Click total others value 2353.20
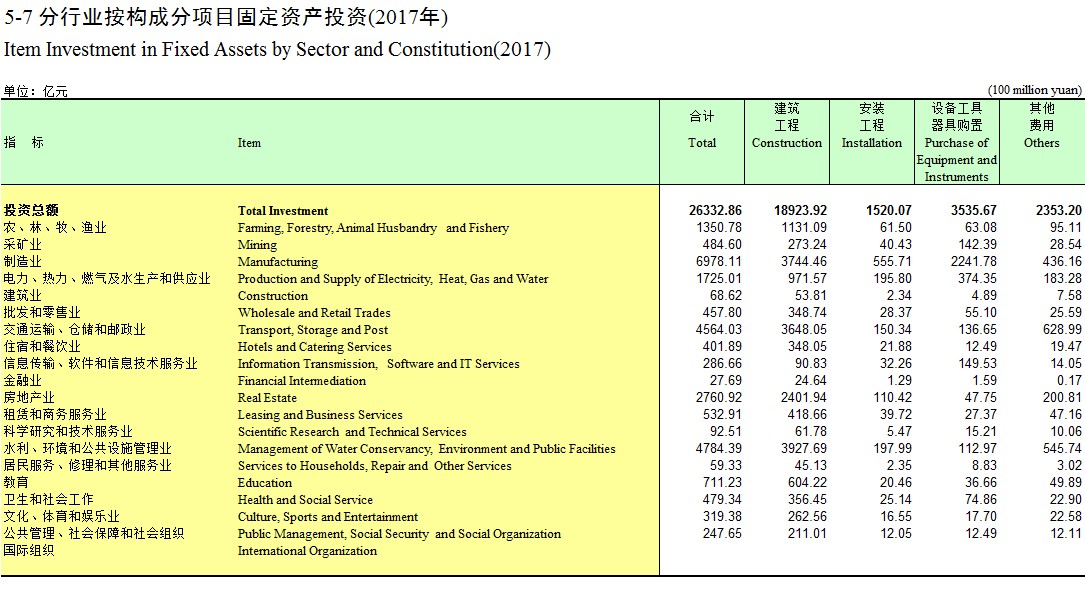 coord(1059,210)
